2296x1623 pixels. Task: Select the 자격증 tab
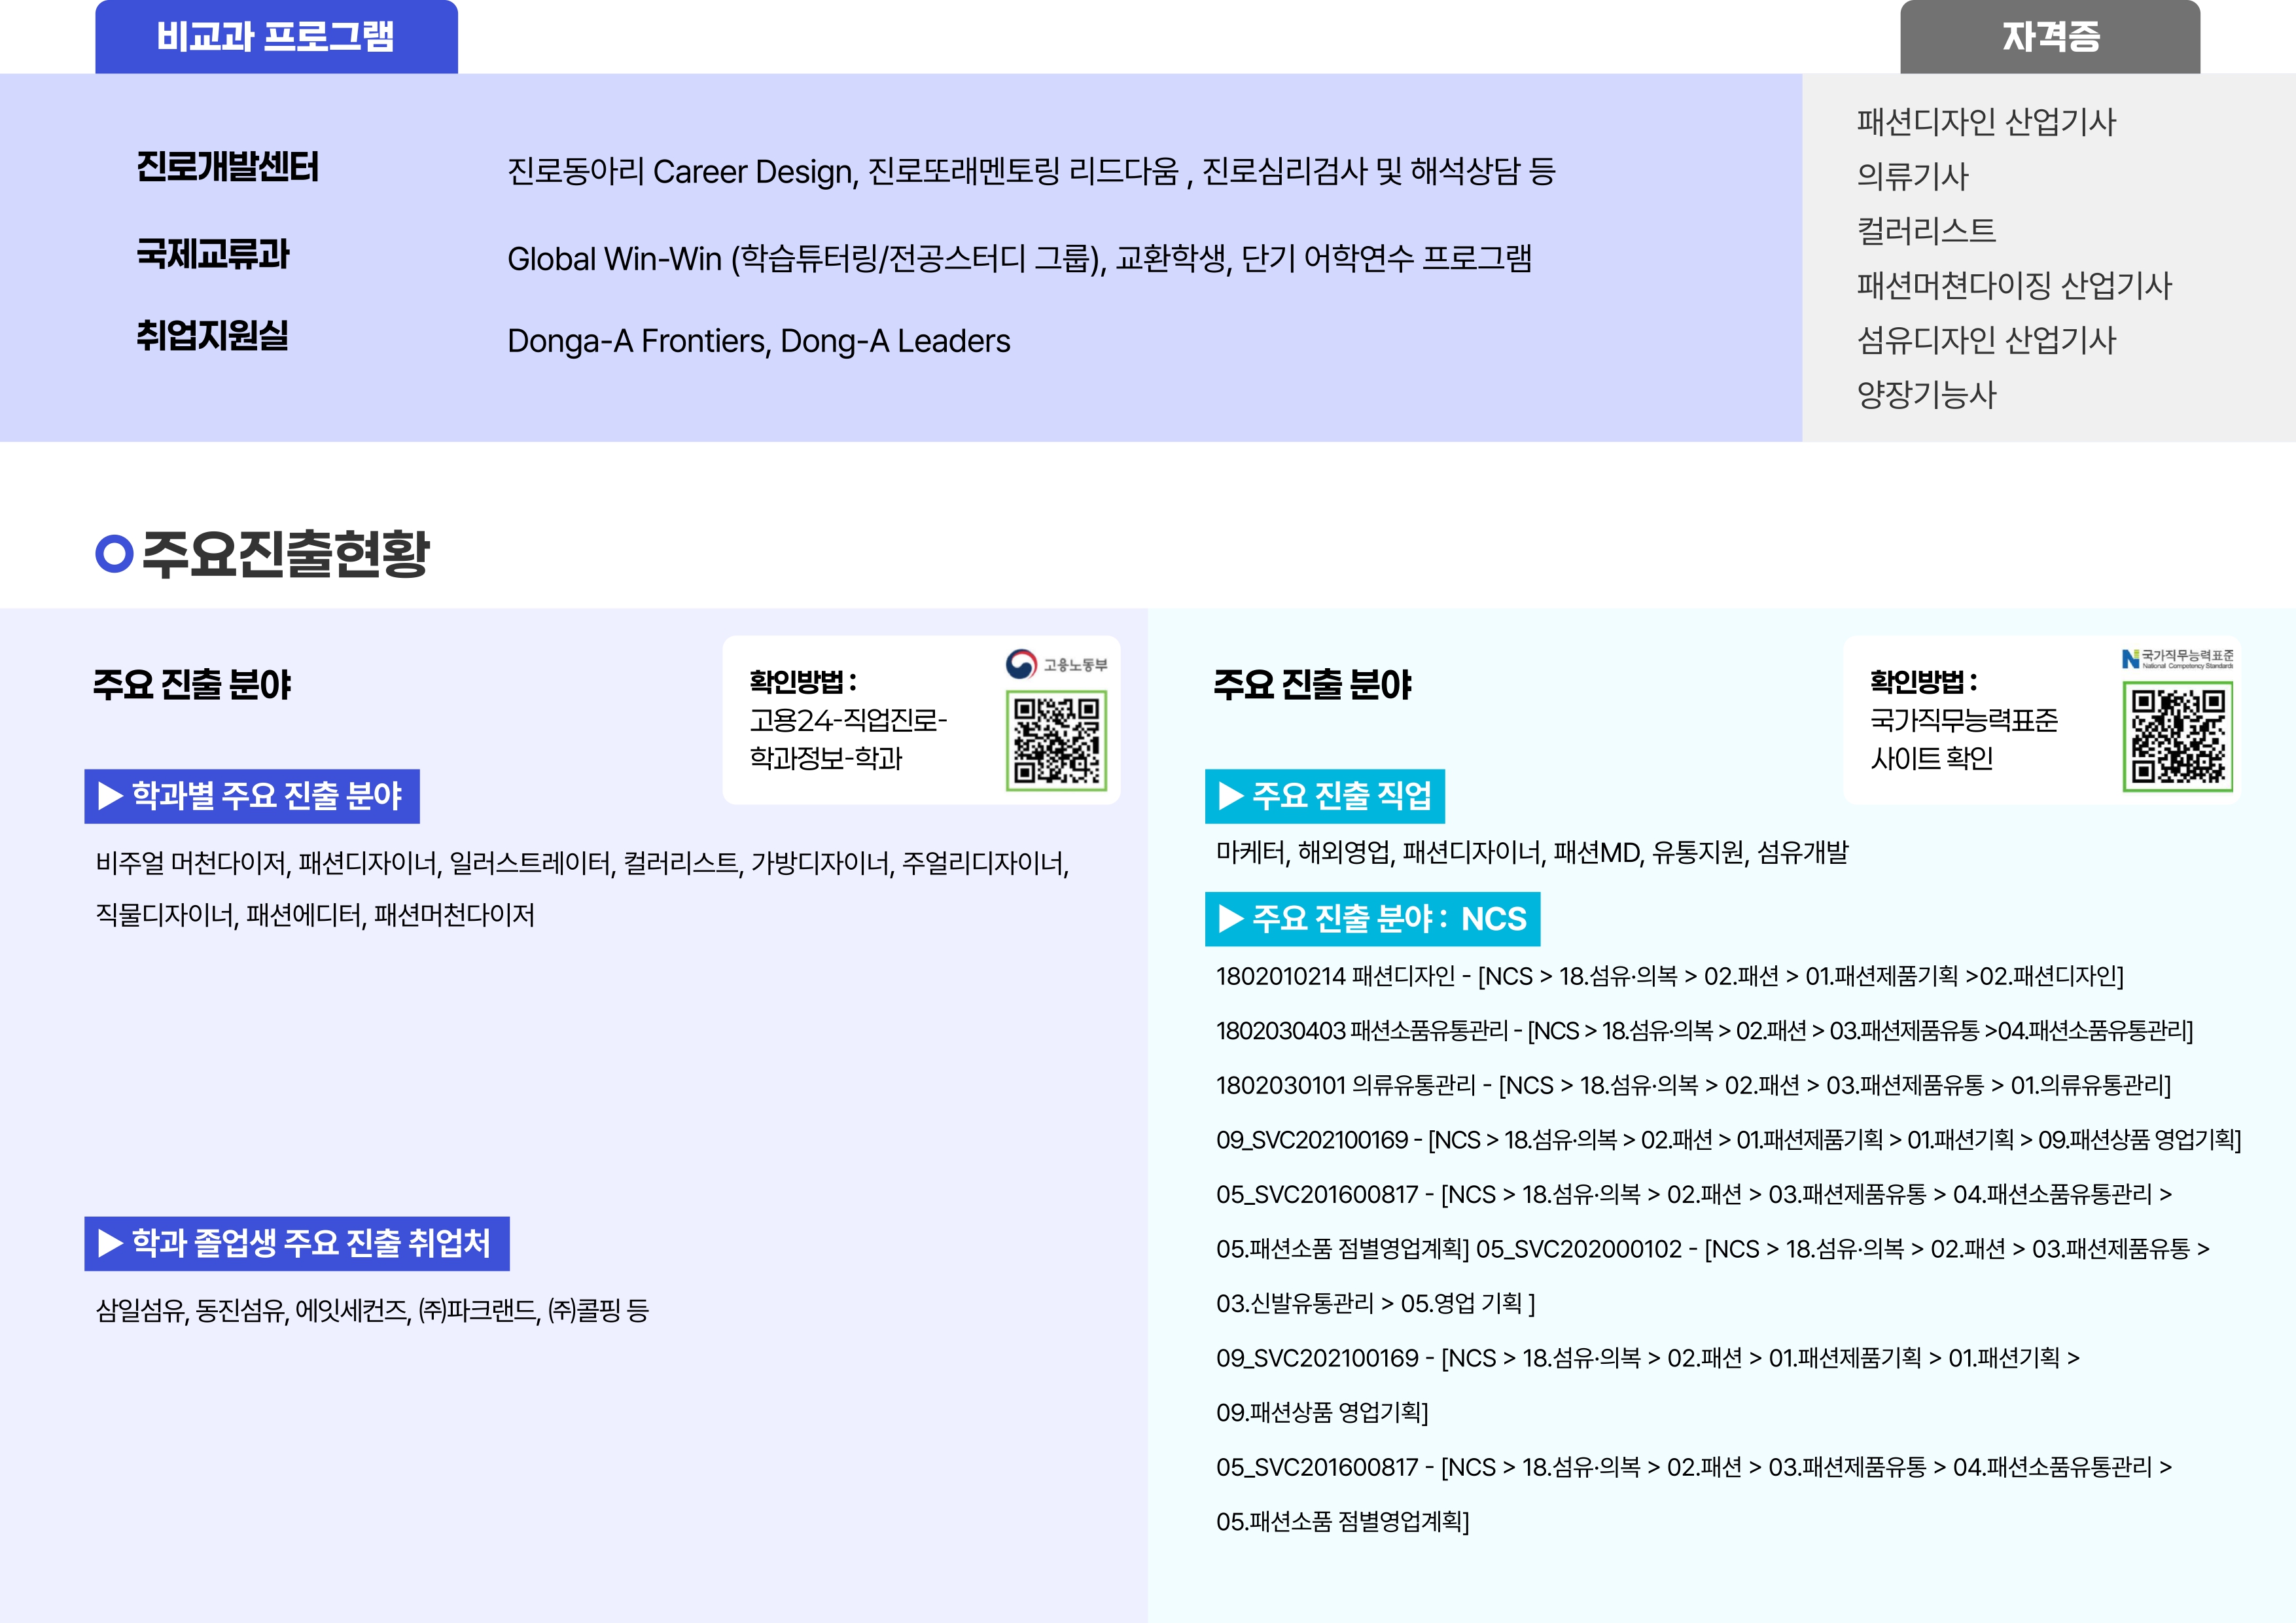click(2050, 37)
